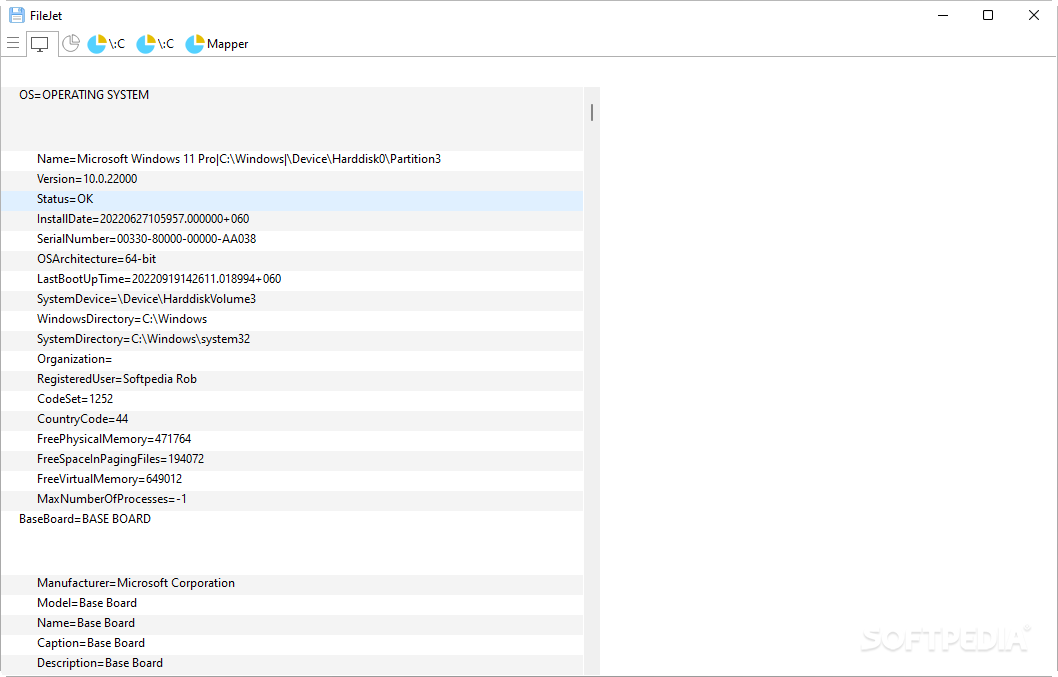Click the Organization= row
Viewport: 1058px width, 677px height.
click(x=292, y=360)
